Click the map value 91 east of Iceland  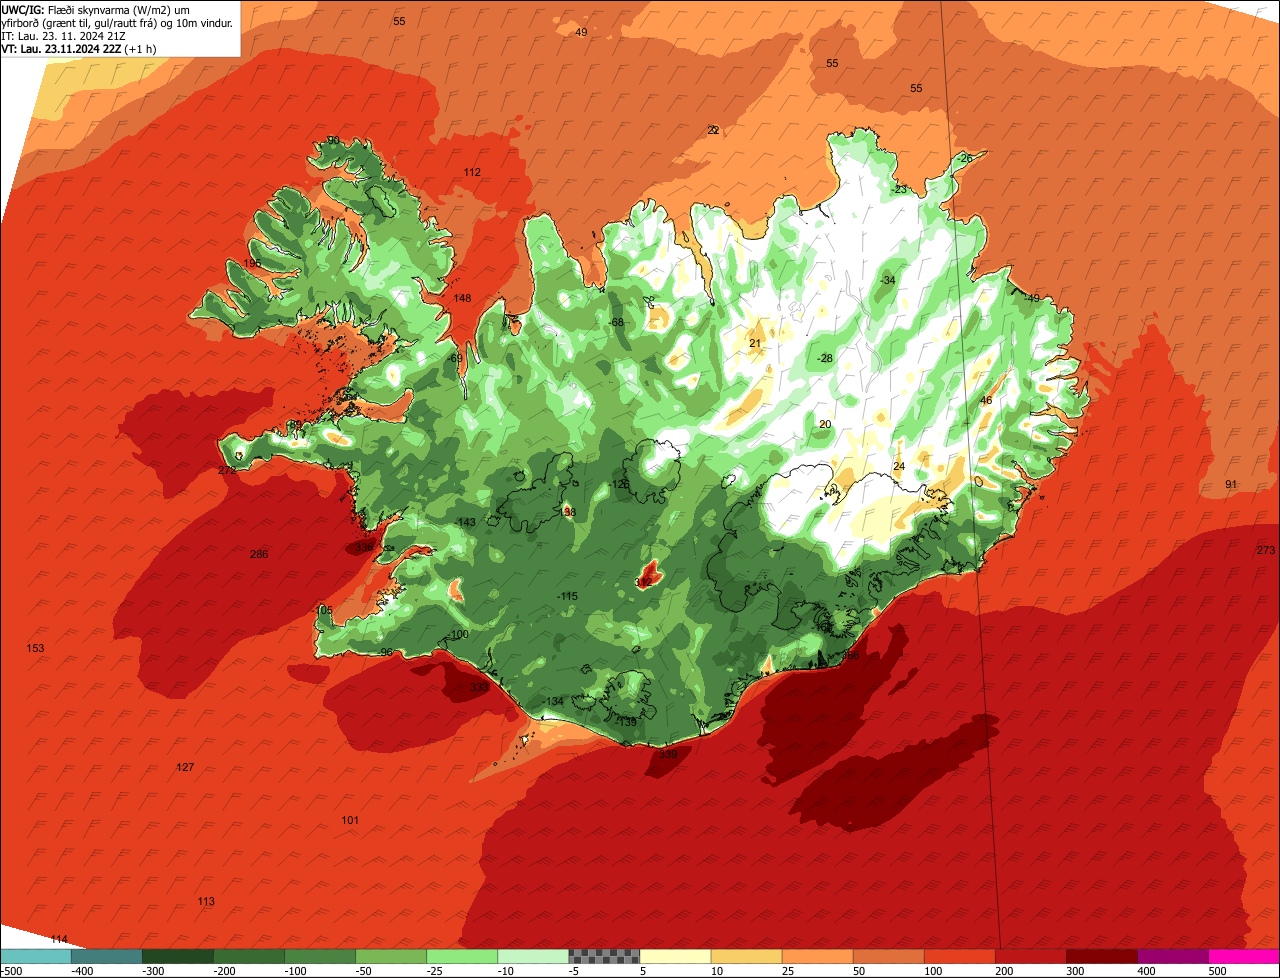1231,484
